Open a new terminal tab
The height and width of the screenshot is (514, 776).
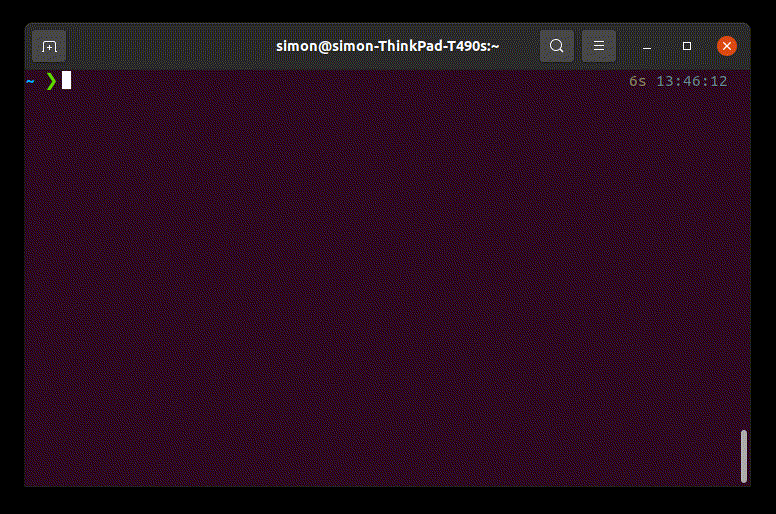[49, 47]
